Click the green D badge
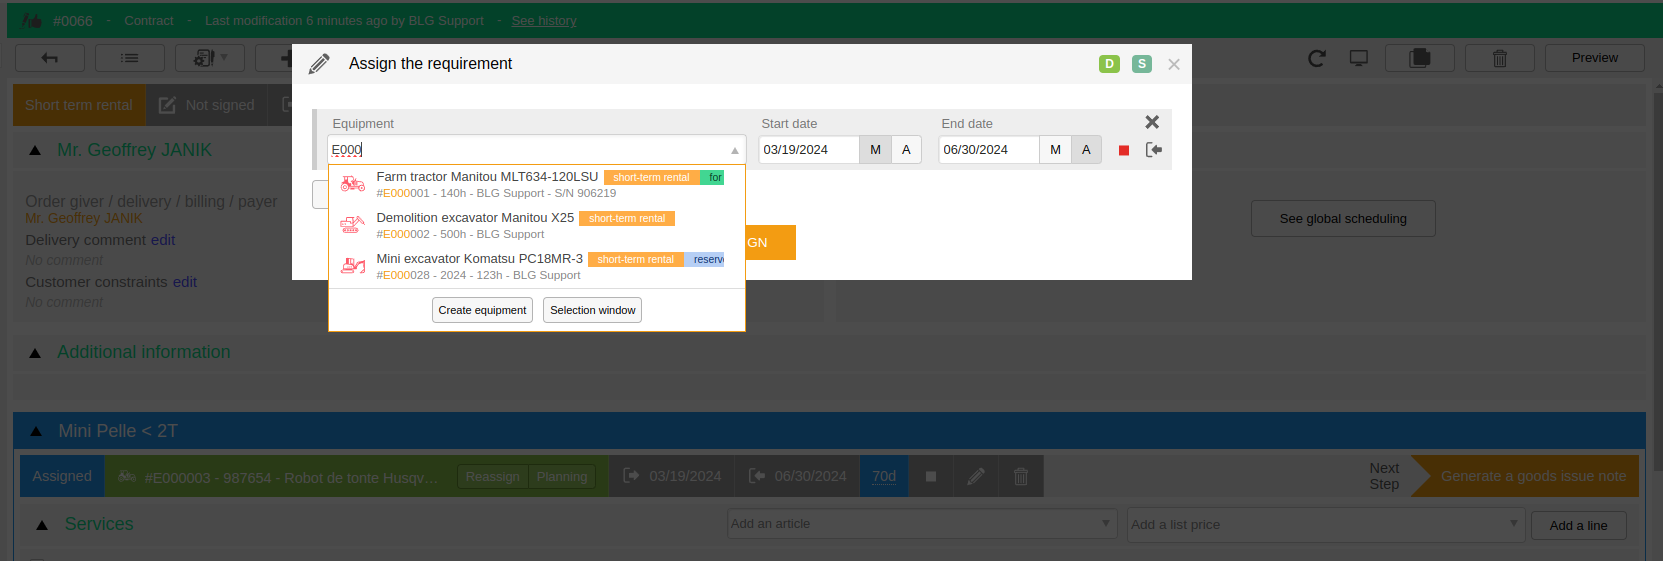 point(1109,64)
